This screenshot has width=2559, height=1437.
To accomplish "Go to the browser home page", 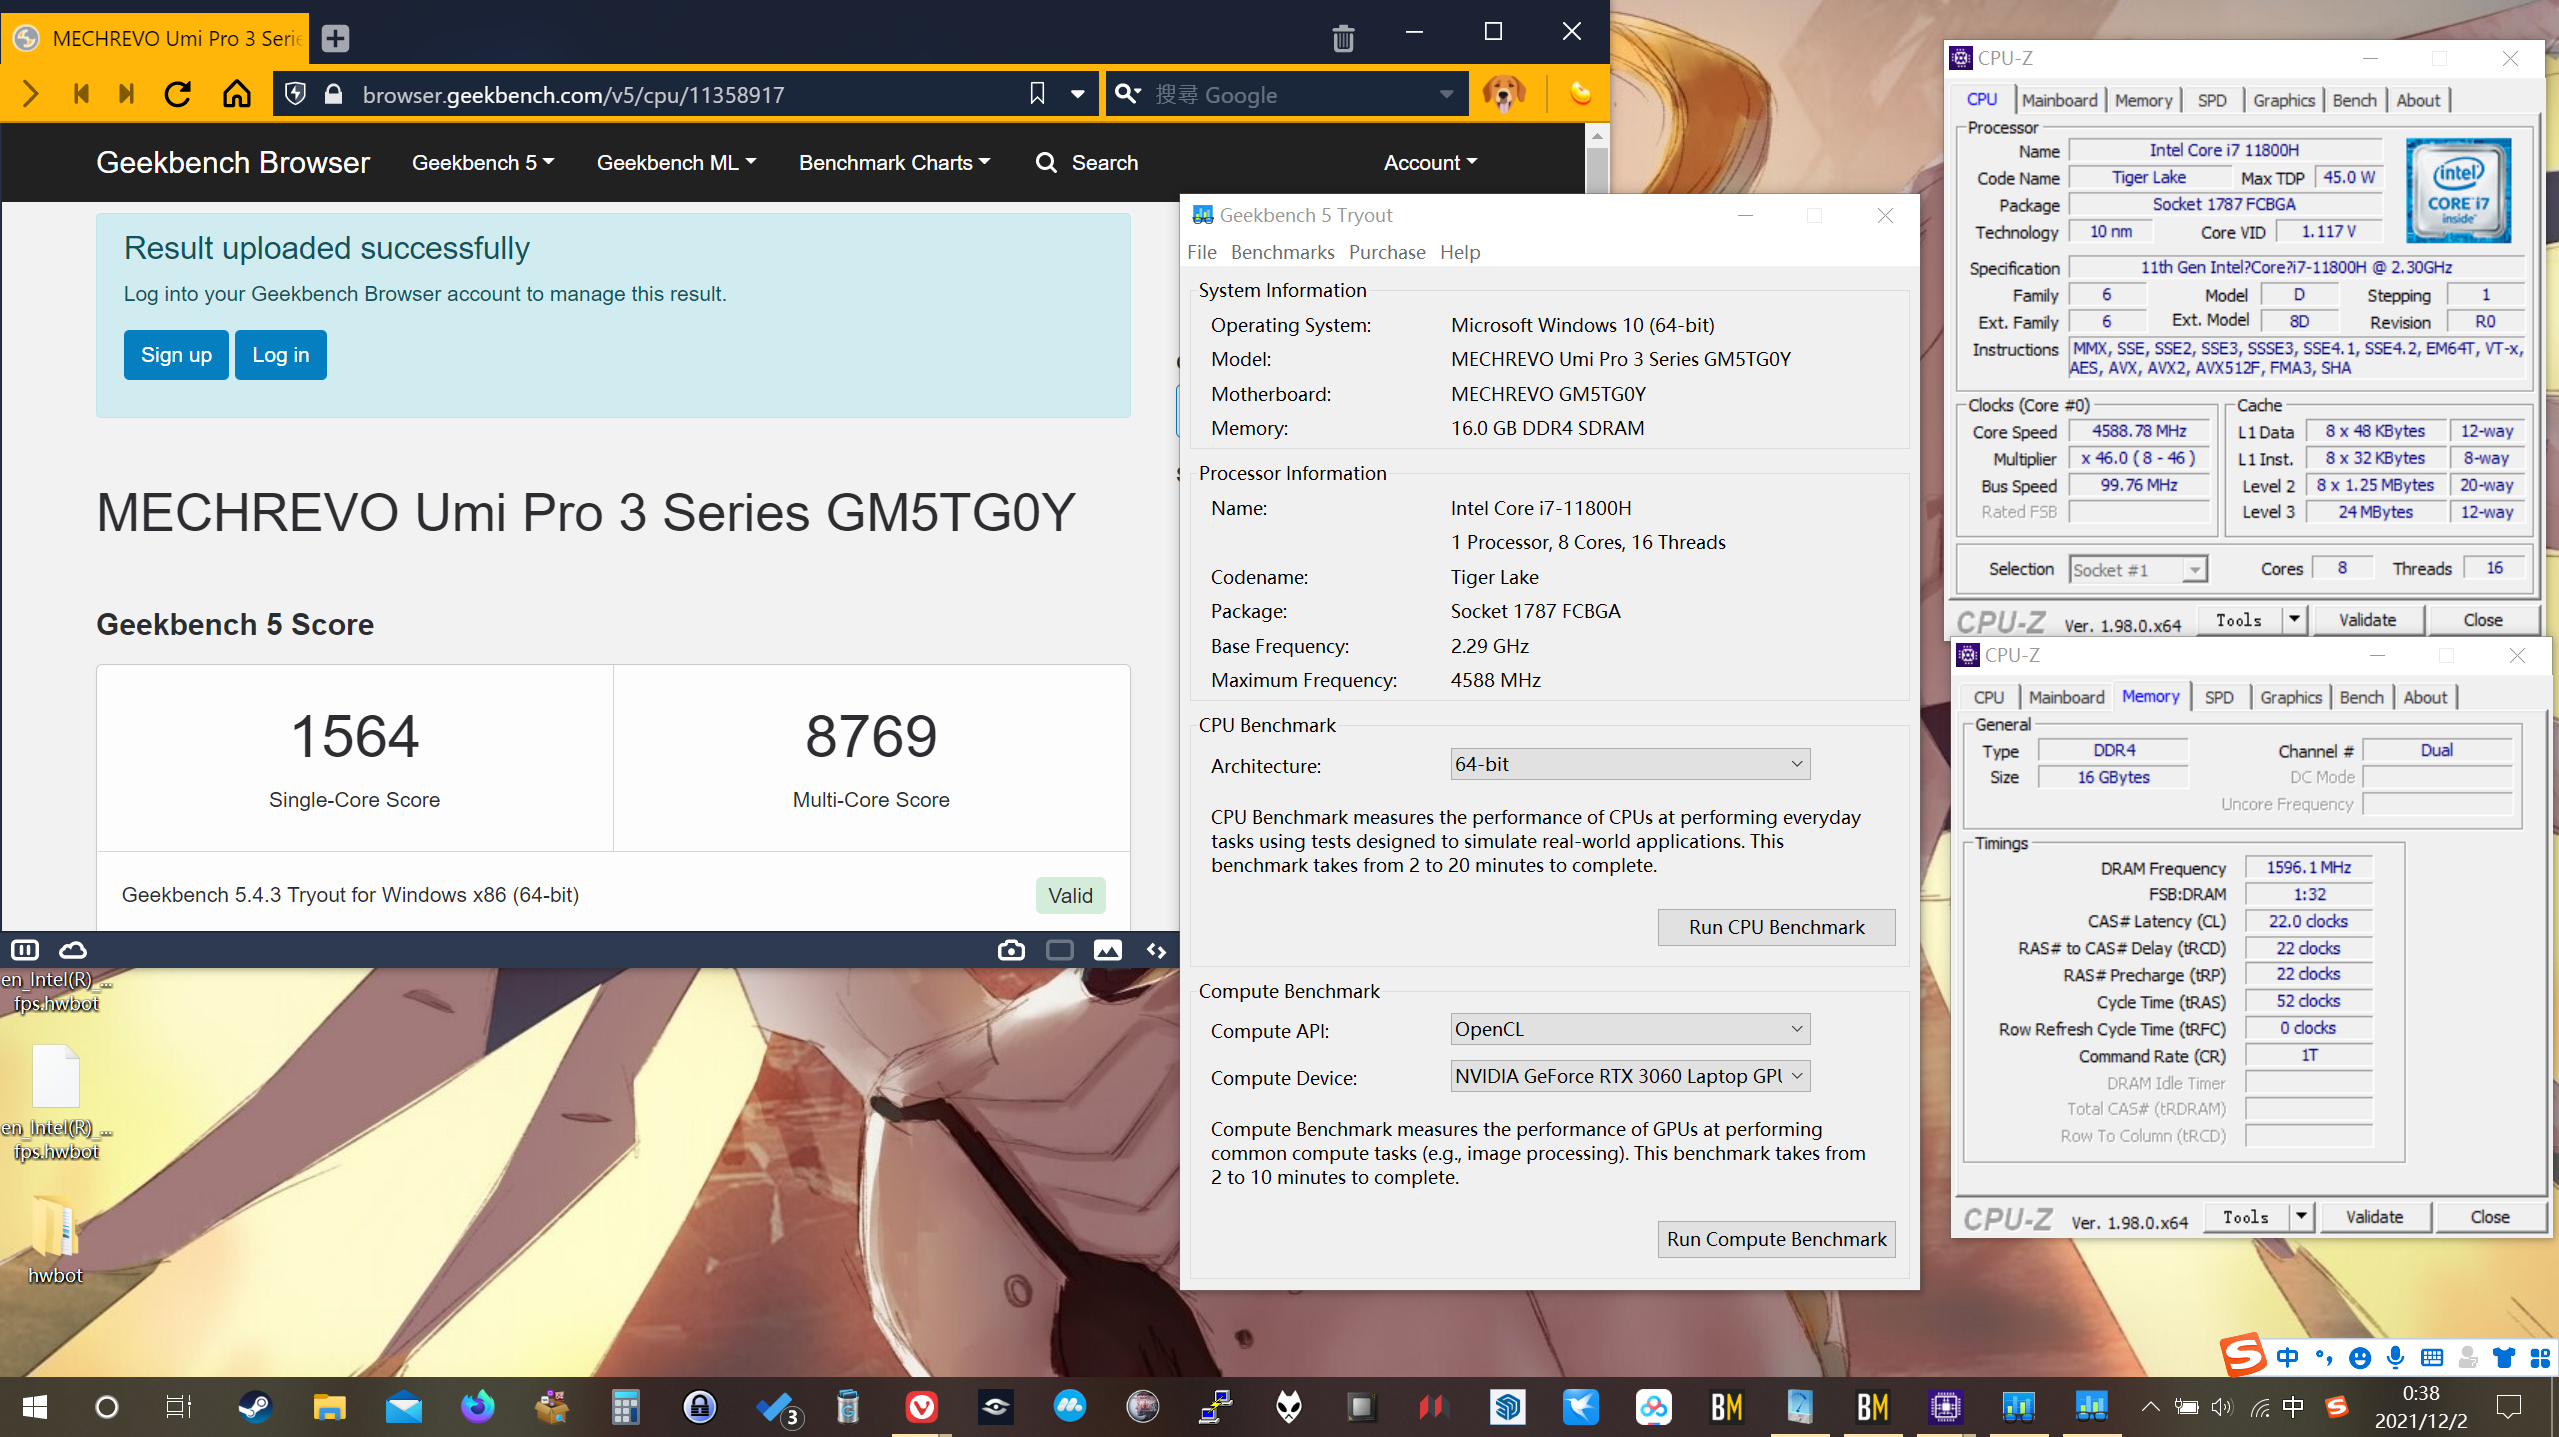I will pos(237,94).
